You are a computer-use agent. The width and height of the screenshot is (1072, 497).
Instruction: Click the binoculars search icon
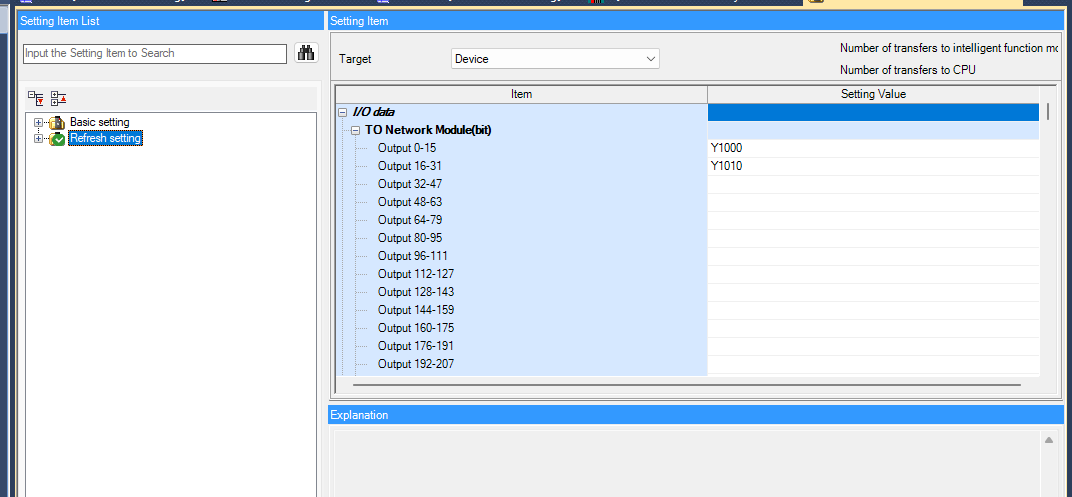click(x=306, y=54)
